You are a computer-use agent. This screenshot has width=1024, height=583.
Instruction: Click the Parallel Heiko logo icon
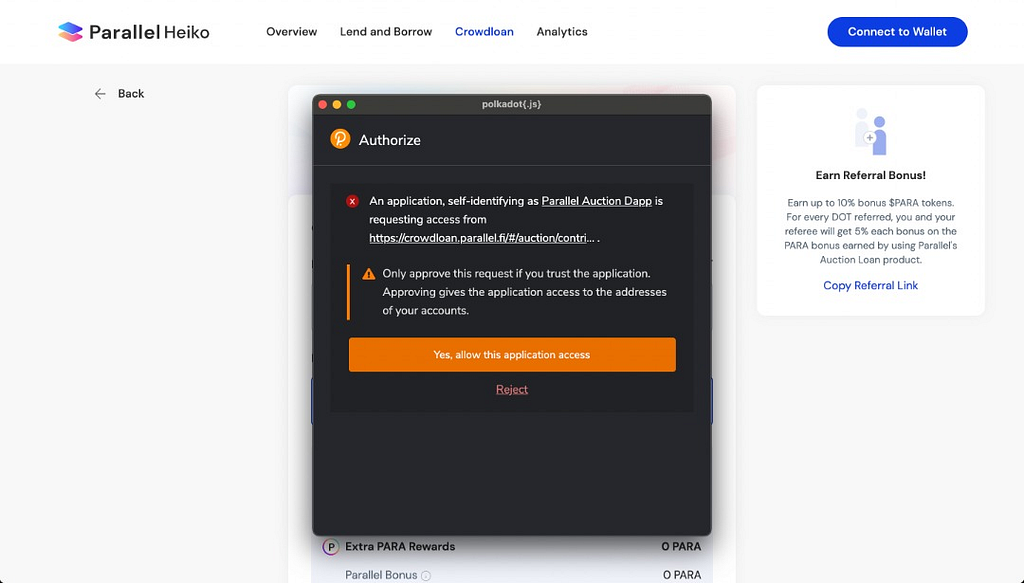click(x=70, y=32)
